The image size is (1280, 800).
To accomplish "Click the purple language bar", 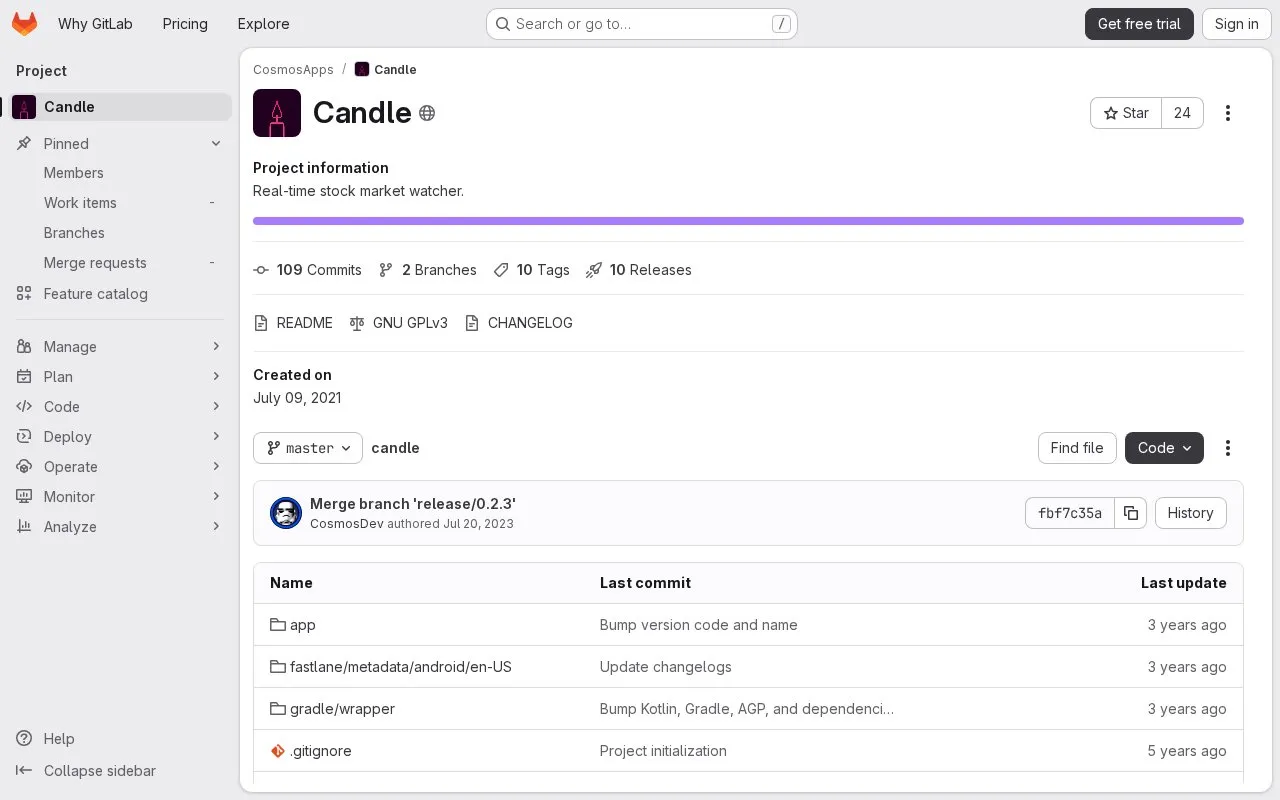I will pos(748,221).
